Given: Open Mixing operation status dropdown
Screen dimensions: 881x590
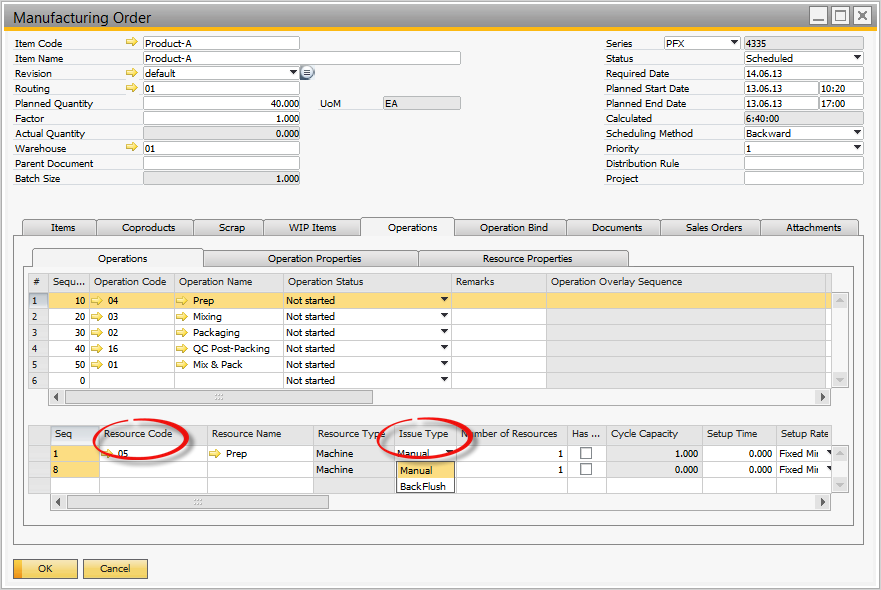Looking at the screenshot, I should pos(444,316).
